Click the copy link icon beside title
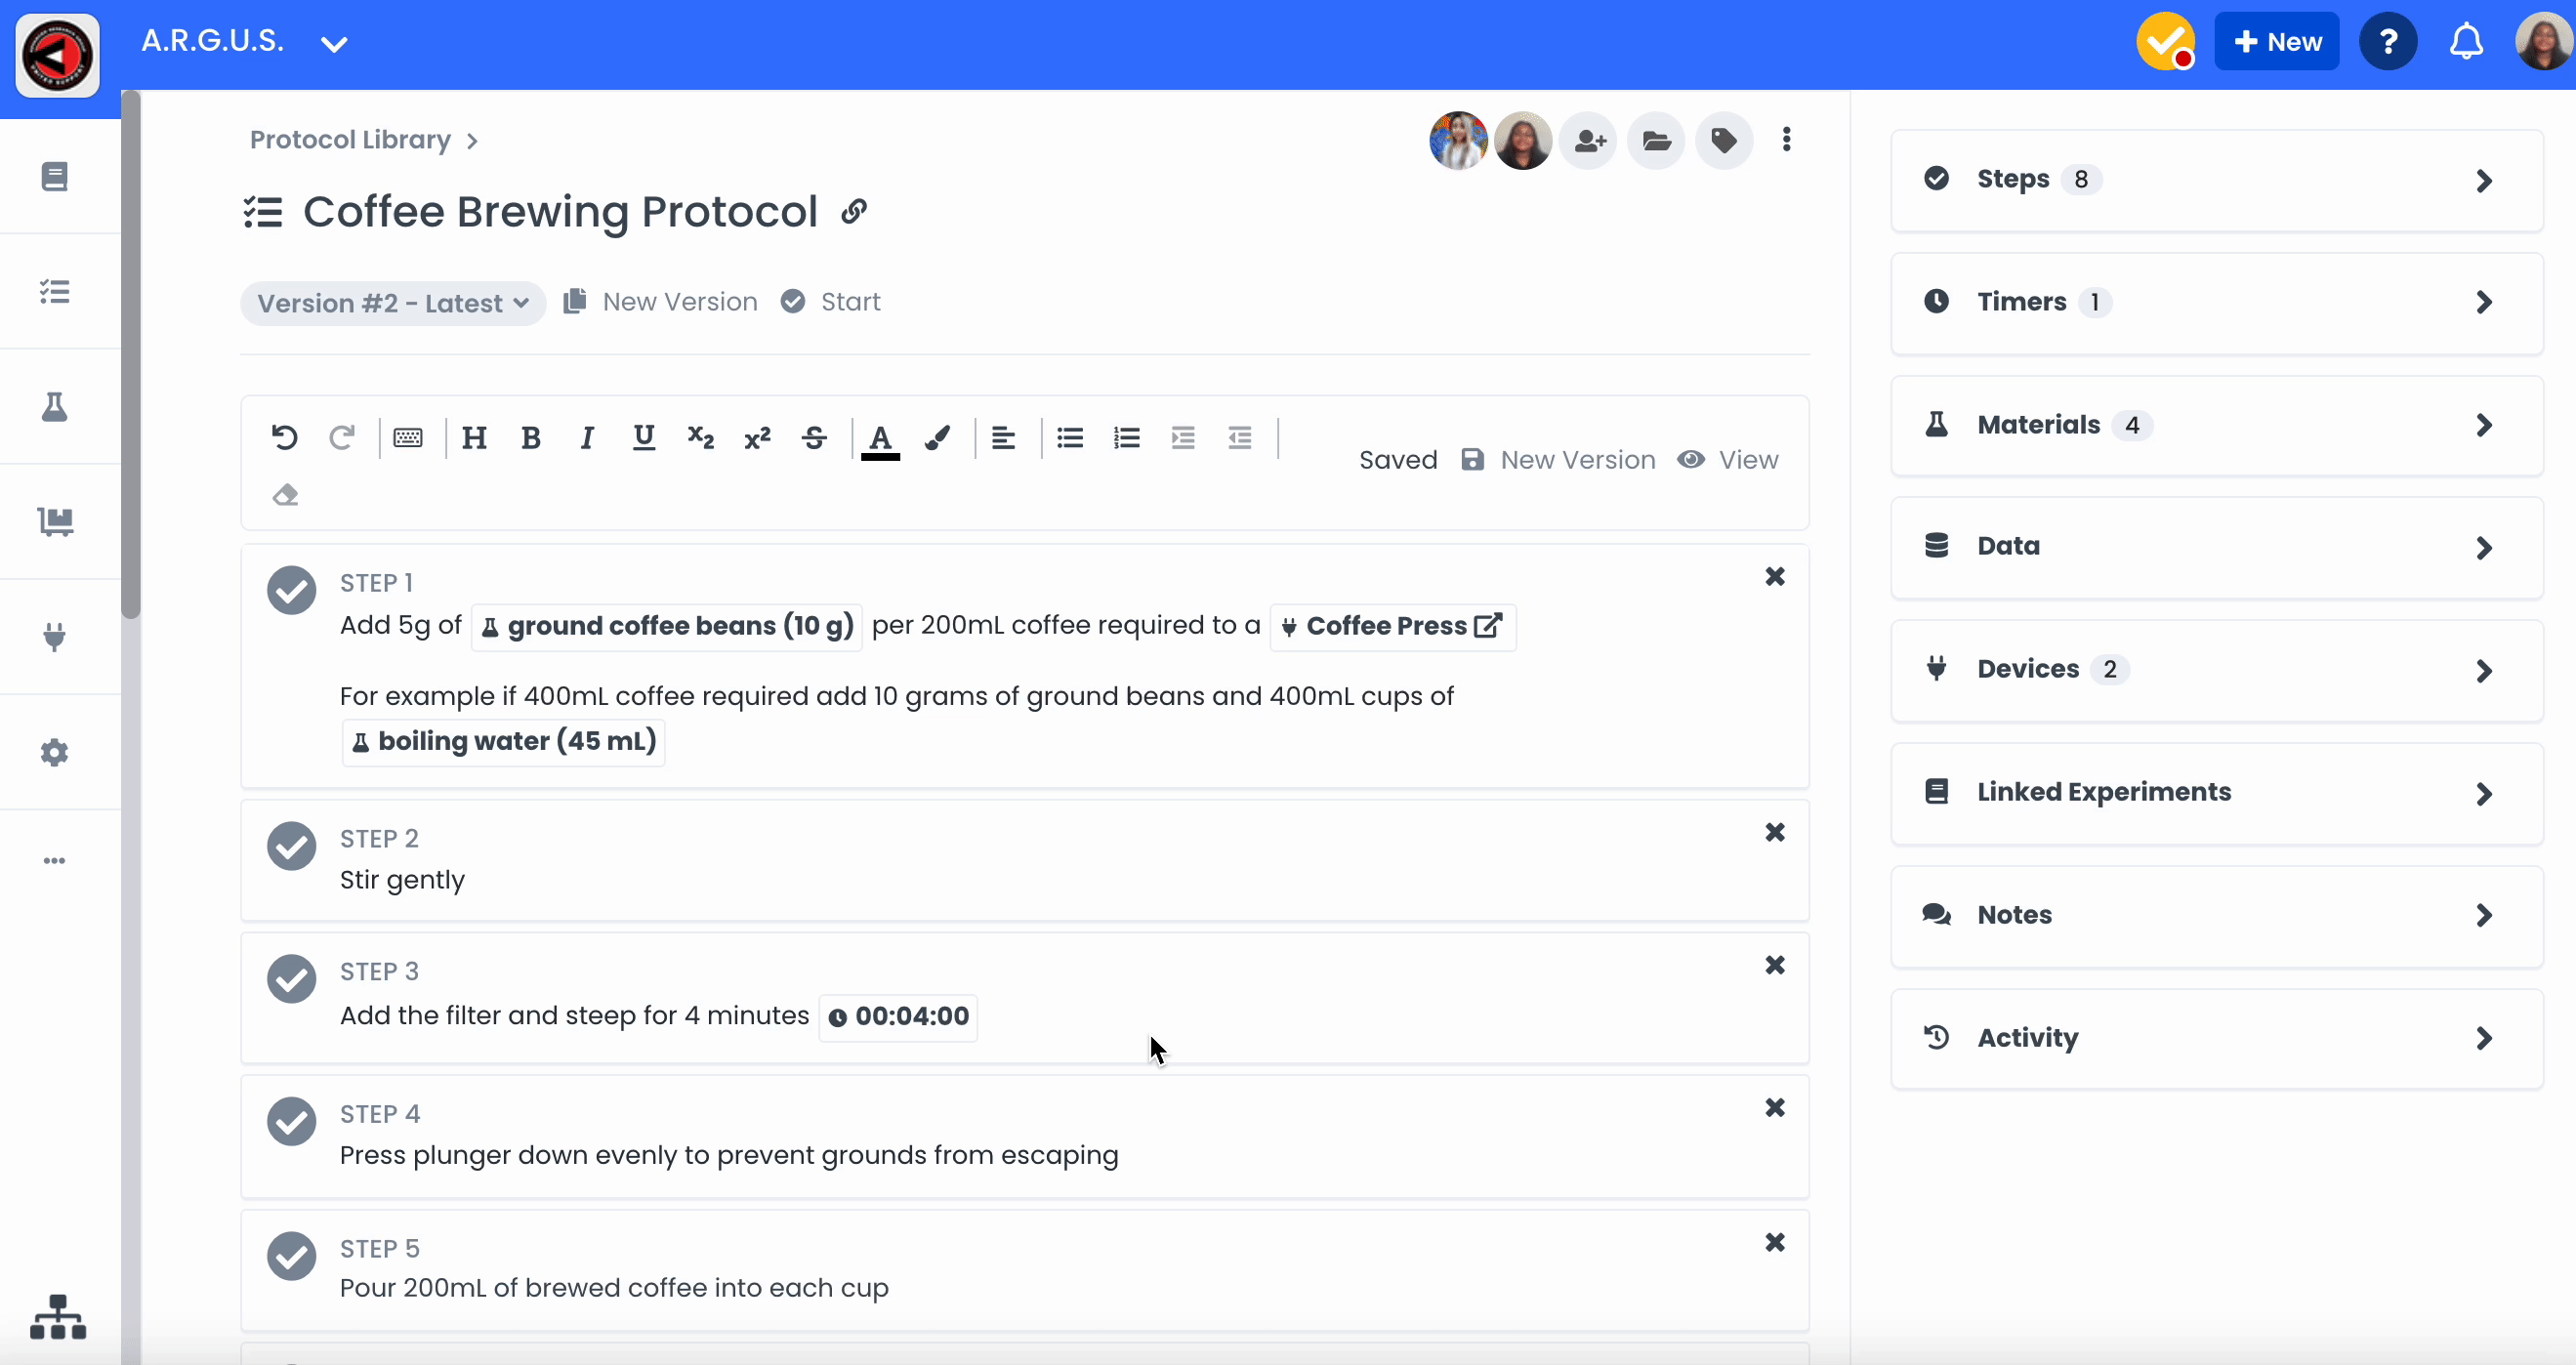The image size is (2576, 1365). (x=853, y=212)
